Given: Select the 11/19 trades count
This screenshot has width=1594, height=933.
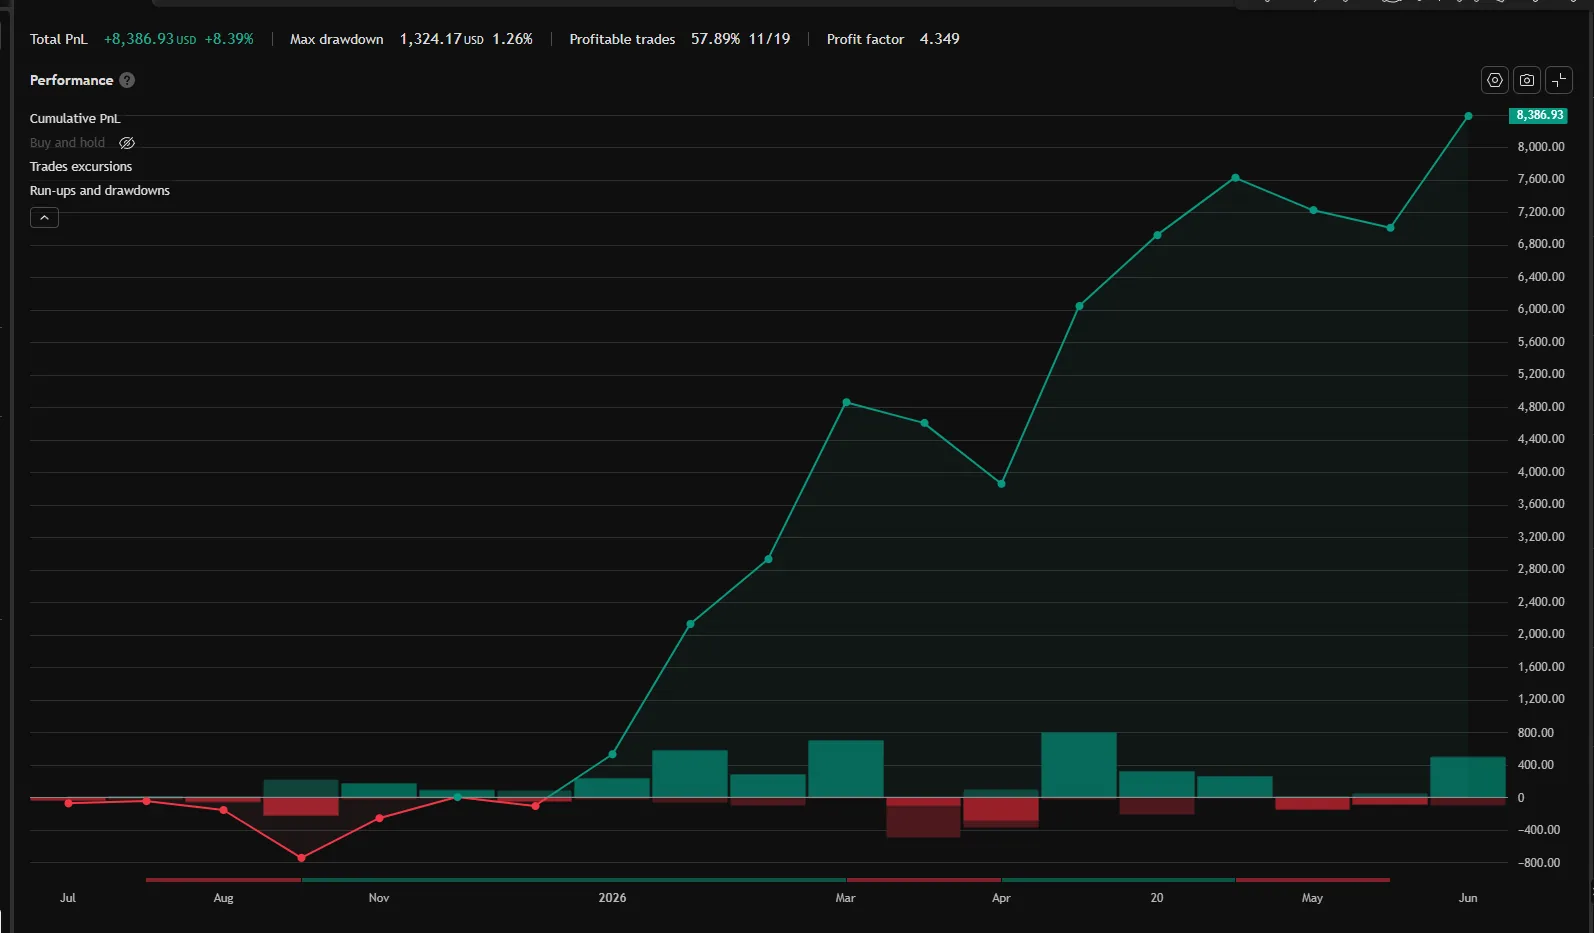Looking at the screenshot, I should (769, 39).
